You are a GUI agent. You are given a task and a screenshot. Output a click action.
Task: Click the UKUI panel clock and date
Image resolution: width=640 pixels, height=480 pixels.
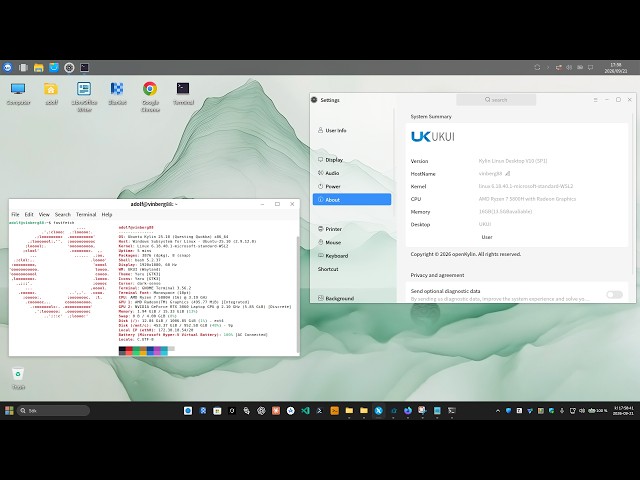point(616,68)
